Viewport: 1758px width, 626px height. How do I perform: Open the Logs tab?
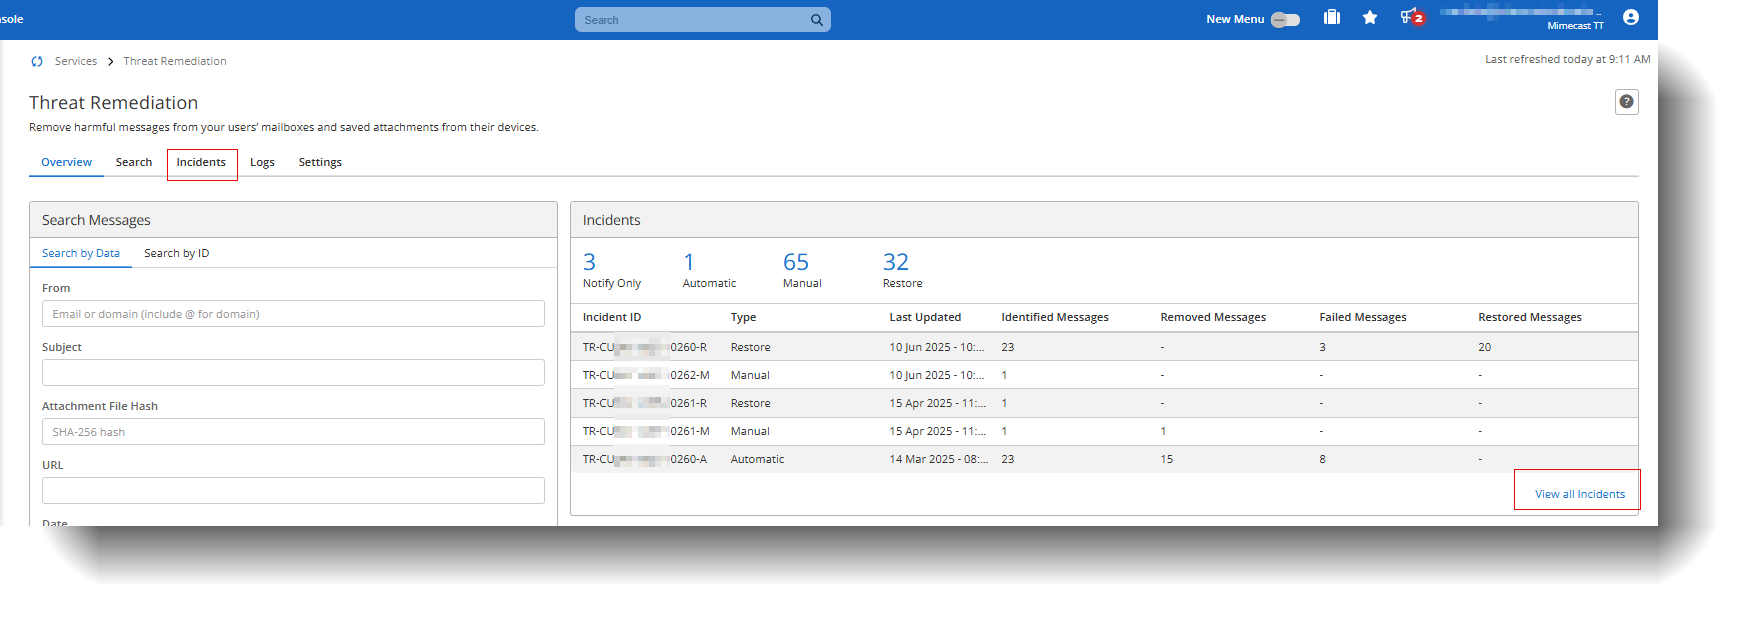(x=262, y=163)
